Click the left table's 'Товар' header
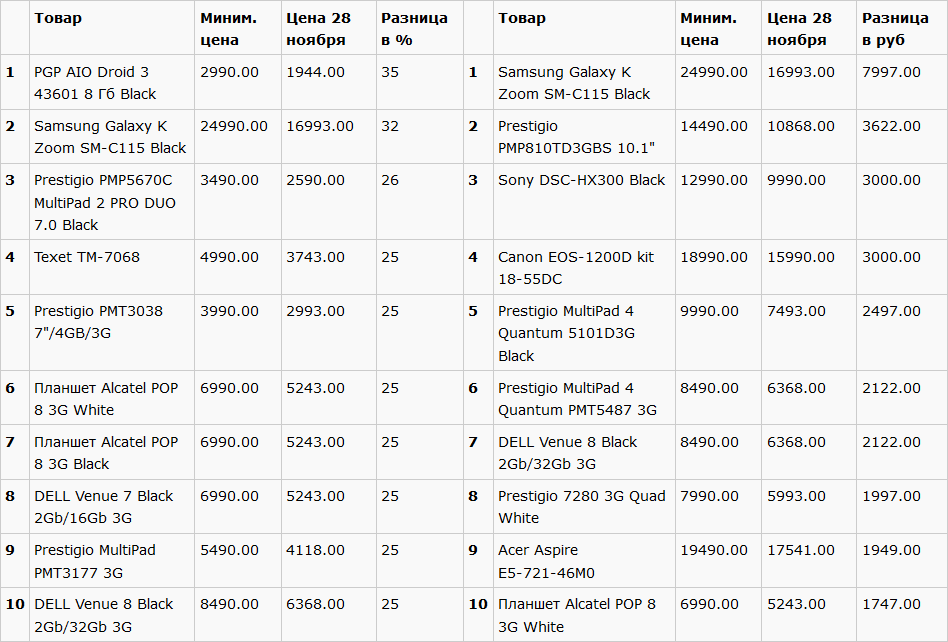 [x=58, y=18]
